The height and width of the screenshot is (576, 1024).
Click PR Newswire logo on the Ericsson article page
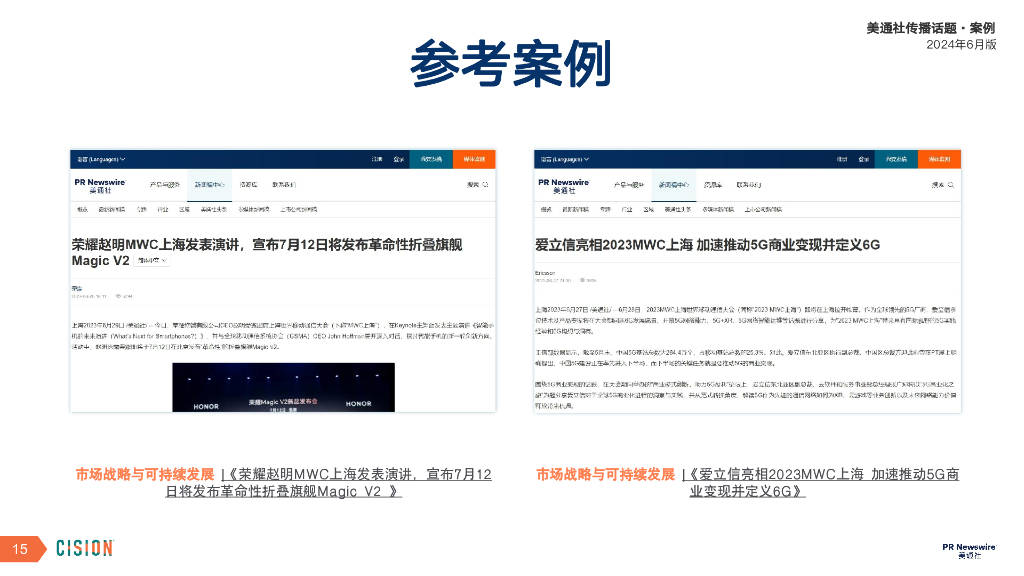(x=564, y=185)
